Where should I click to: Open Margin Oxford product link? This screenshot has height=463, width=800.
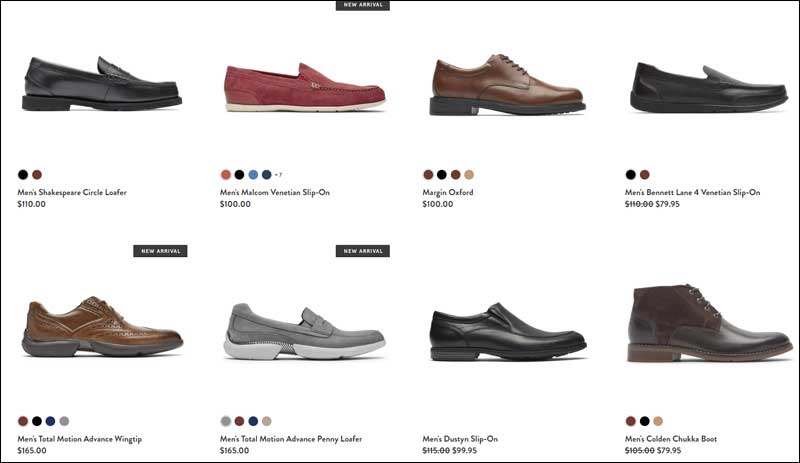tap(447, 192)
